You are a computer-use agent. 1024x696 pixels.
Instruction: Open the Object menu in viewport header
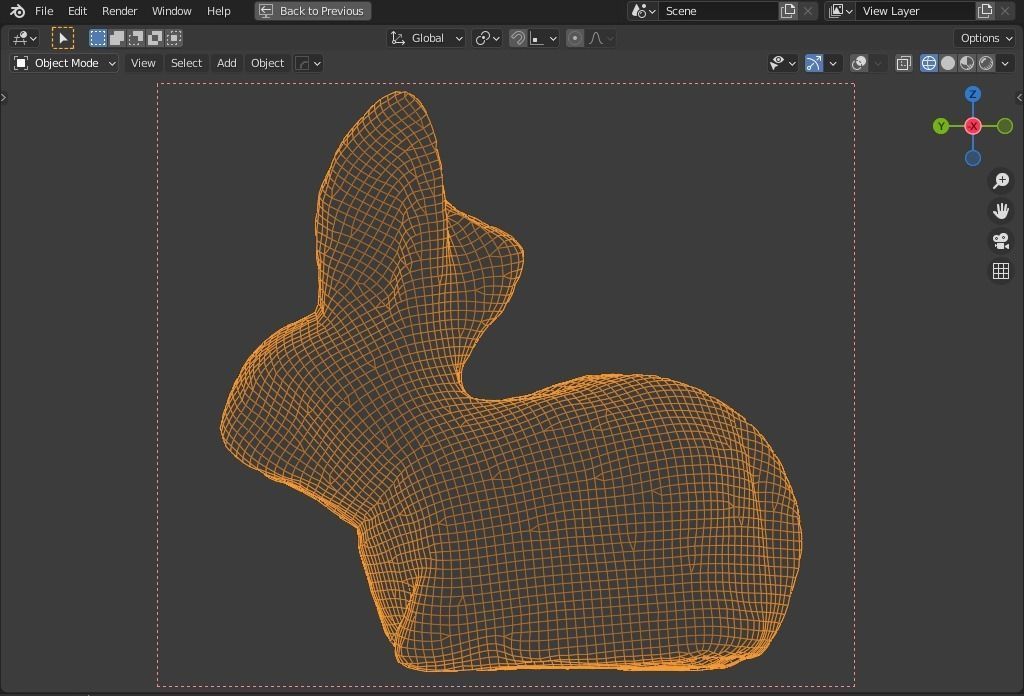point(267,63)
